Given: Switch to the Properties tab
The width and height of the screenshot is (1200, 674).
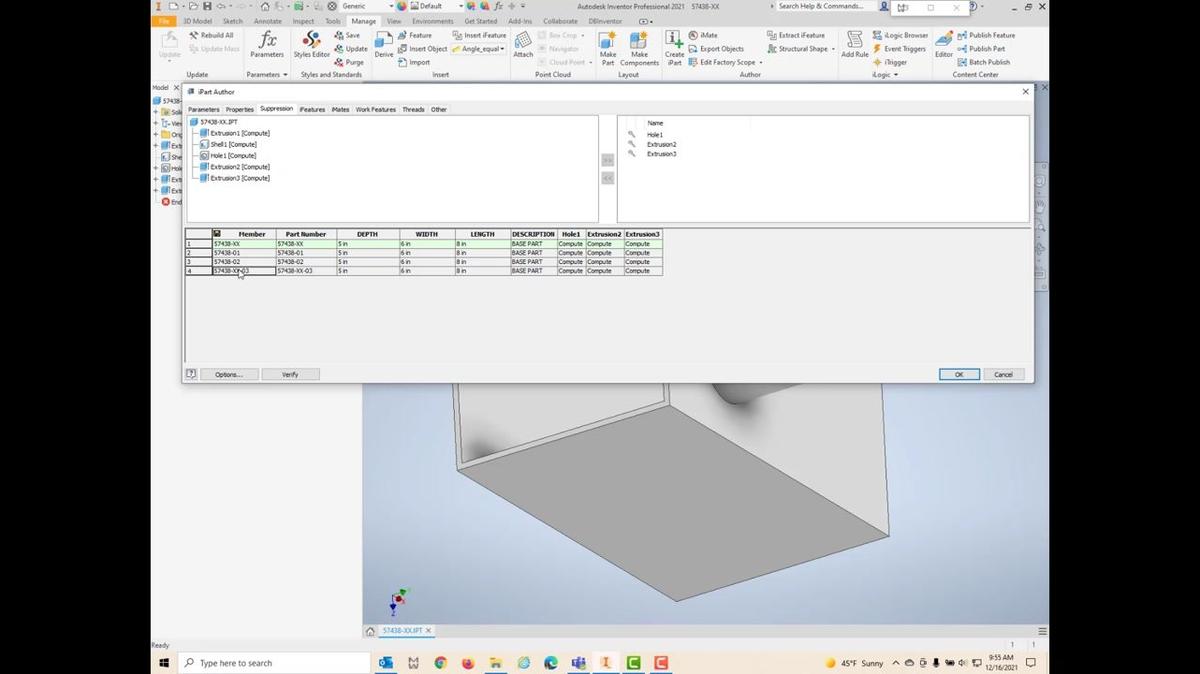Looking at the screenshot, I should 240,109.
